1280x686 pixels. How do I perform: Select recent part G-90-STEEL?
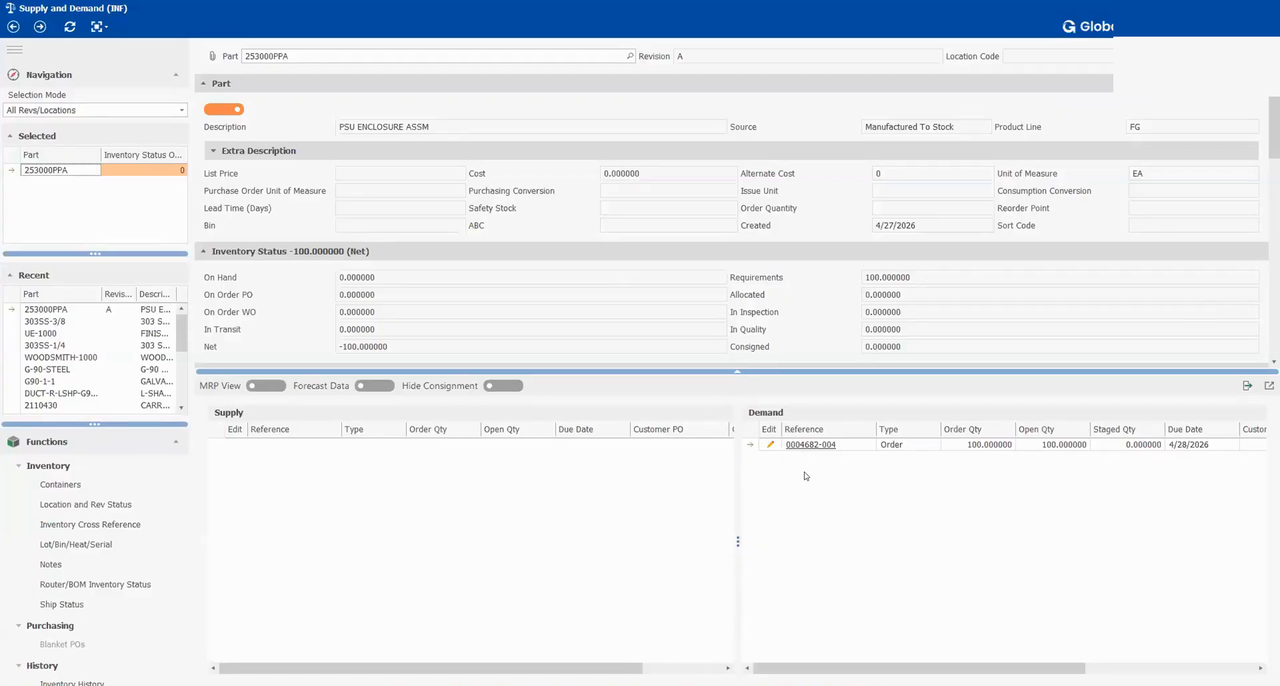pyautogui.click(x=47, y=370)
